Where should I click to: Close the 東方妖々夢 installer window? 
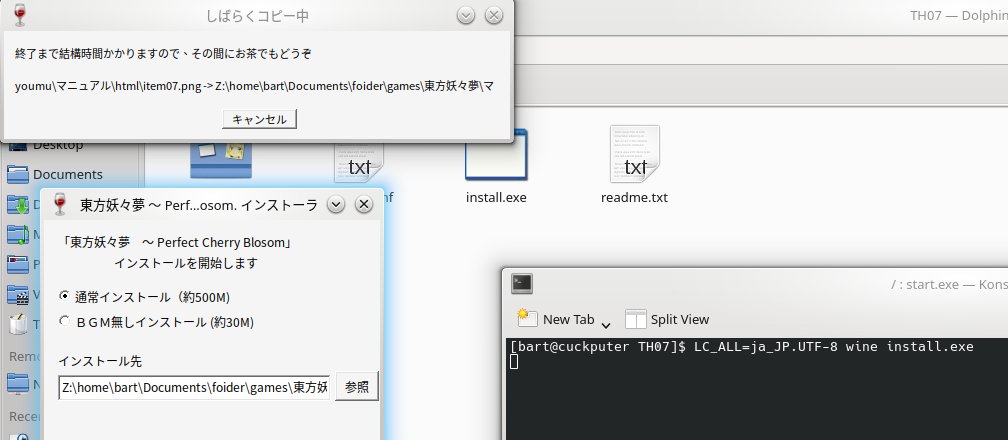[x=364, y=205]
